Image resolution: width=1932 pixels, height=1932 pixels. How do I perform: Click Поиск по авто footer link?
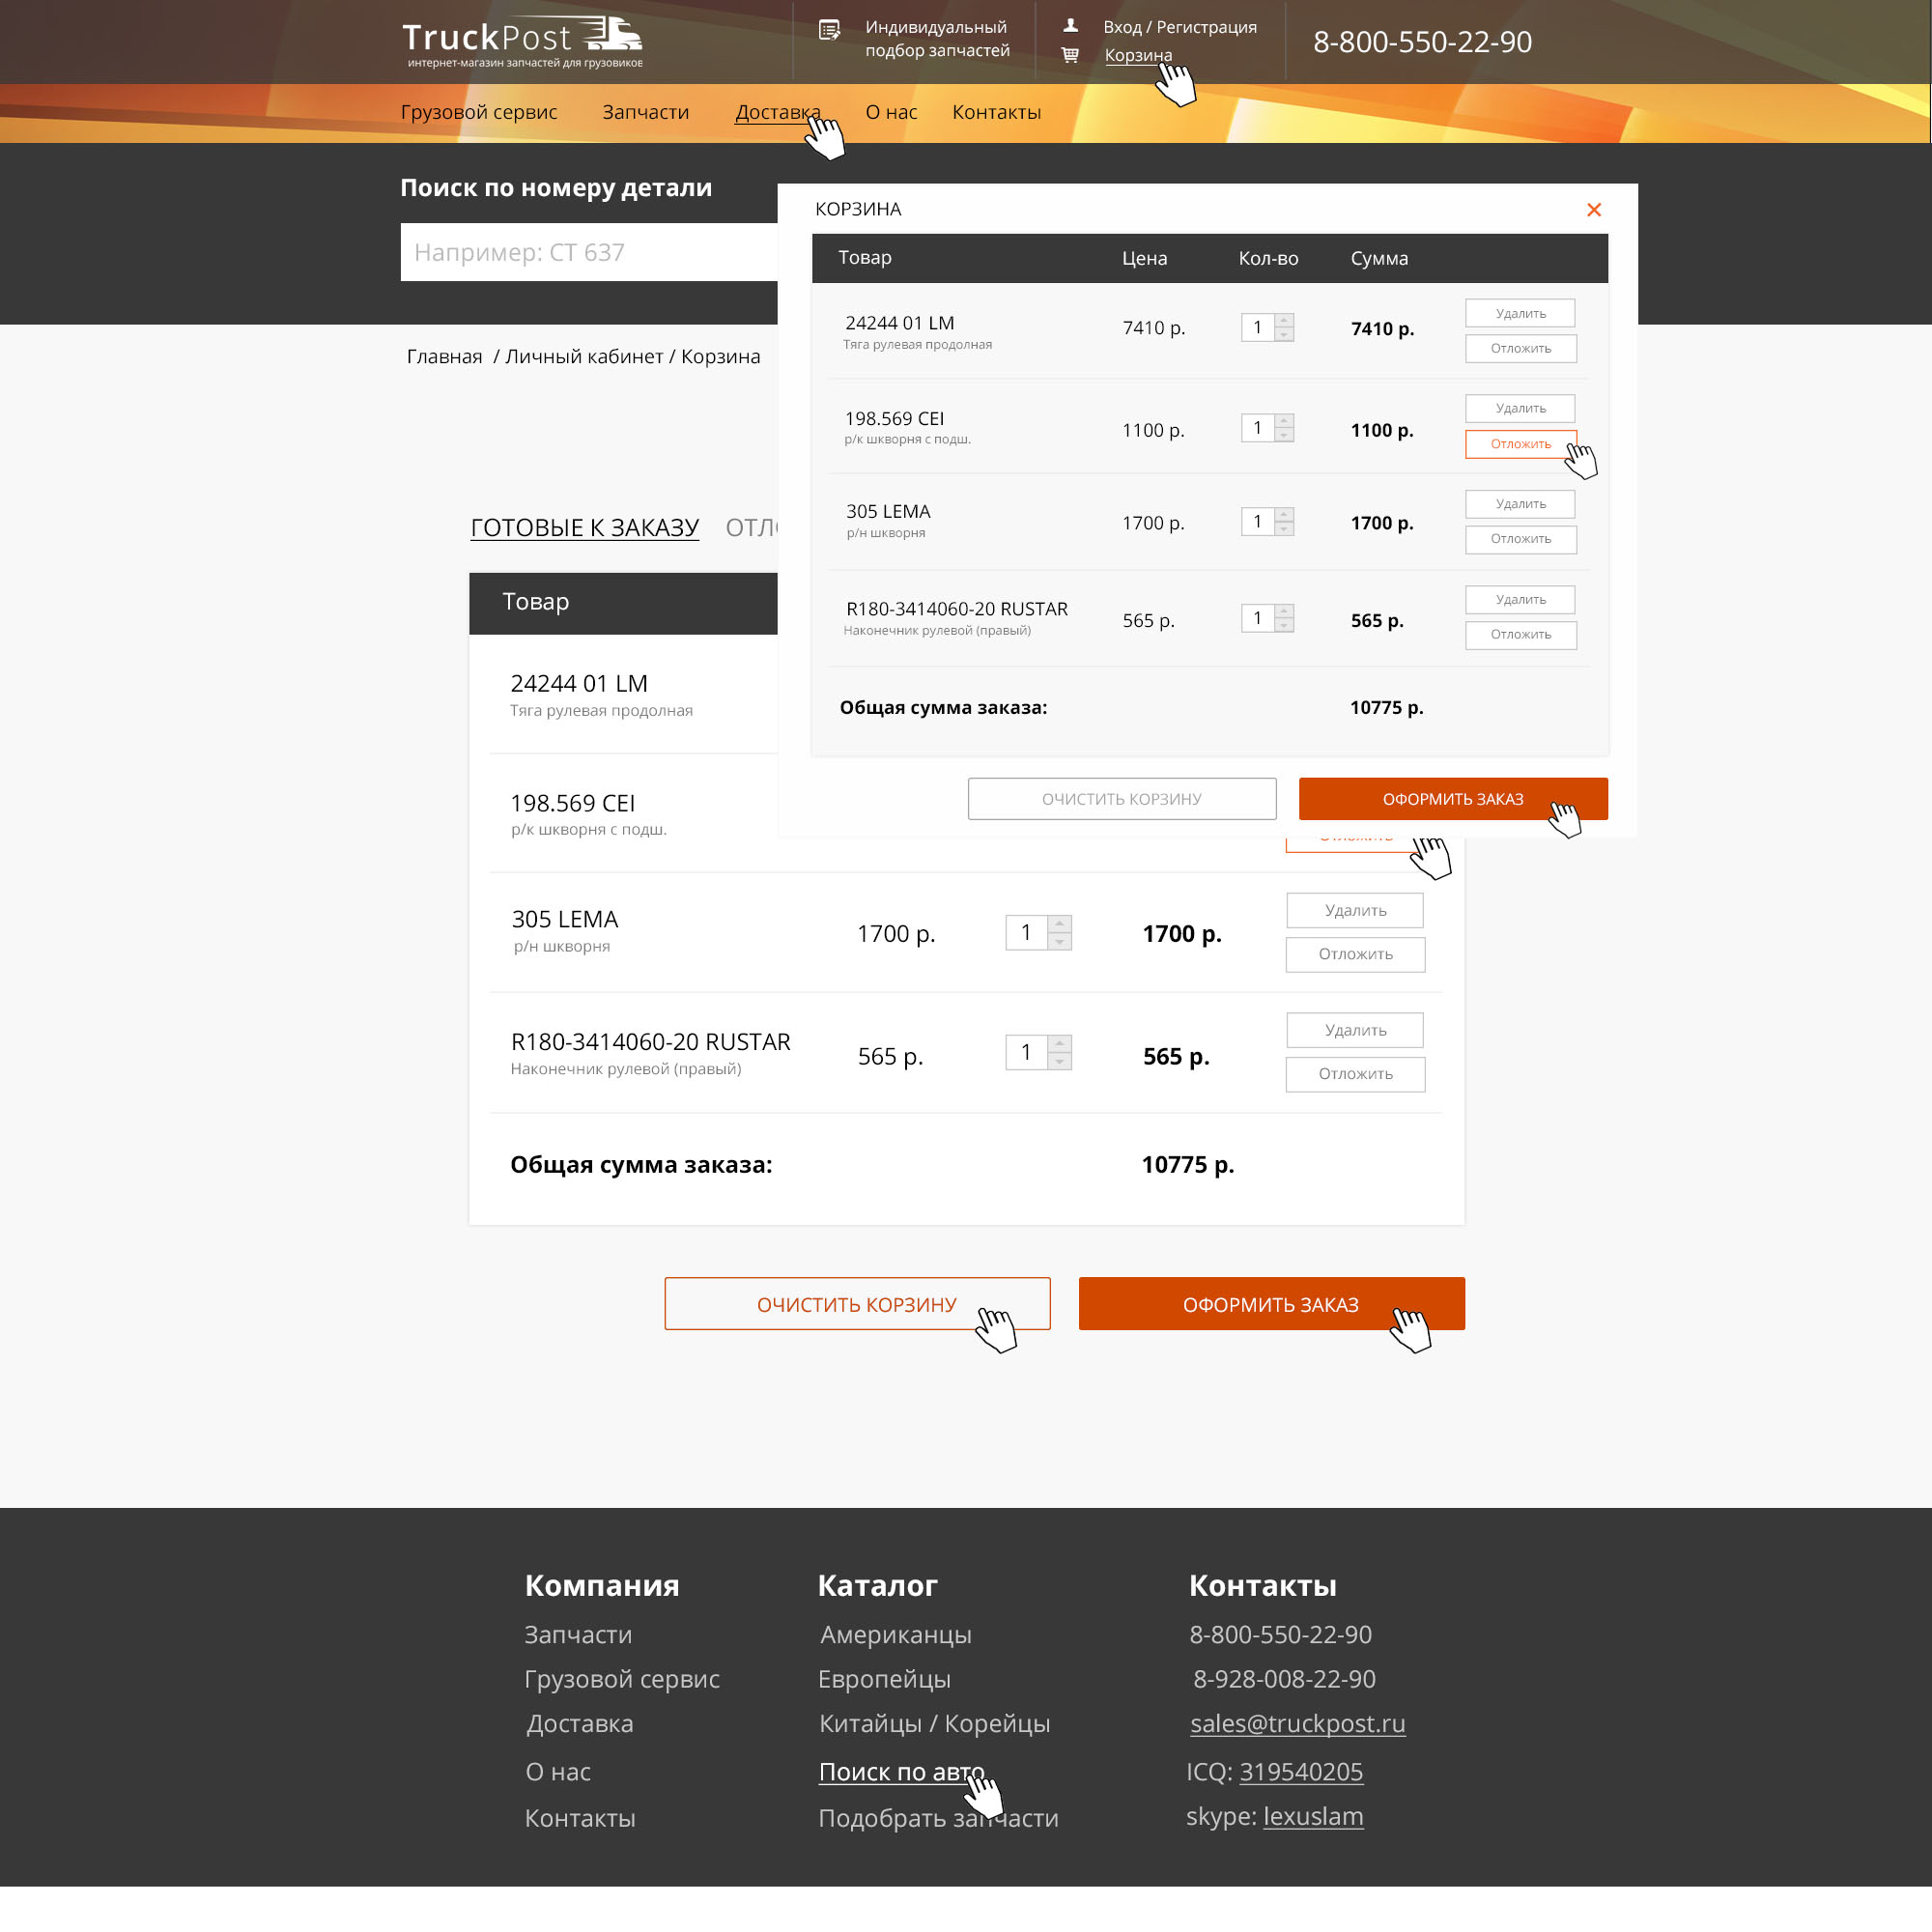pos(901,1771)
